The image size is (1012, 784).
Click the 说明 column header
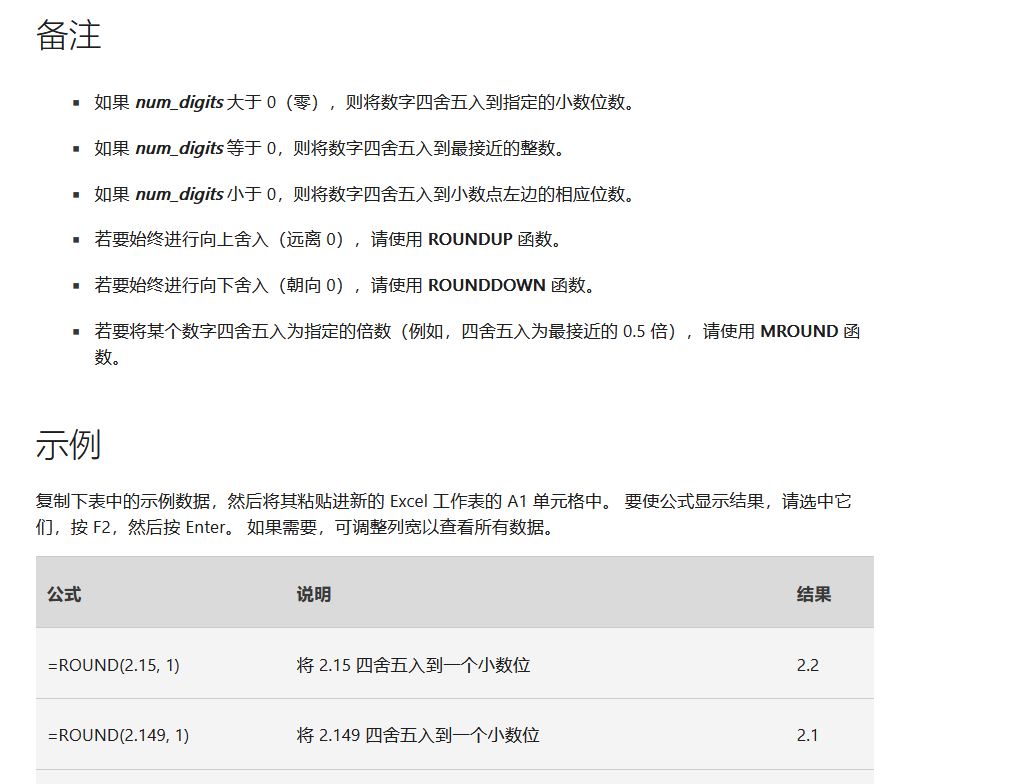click(314, 594)
